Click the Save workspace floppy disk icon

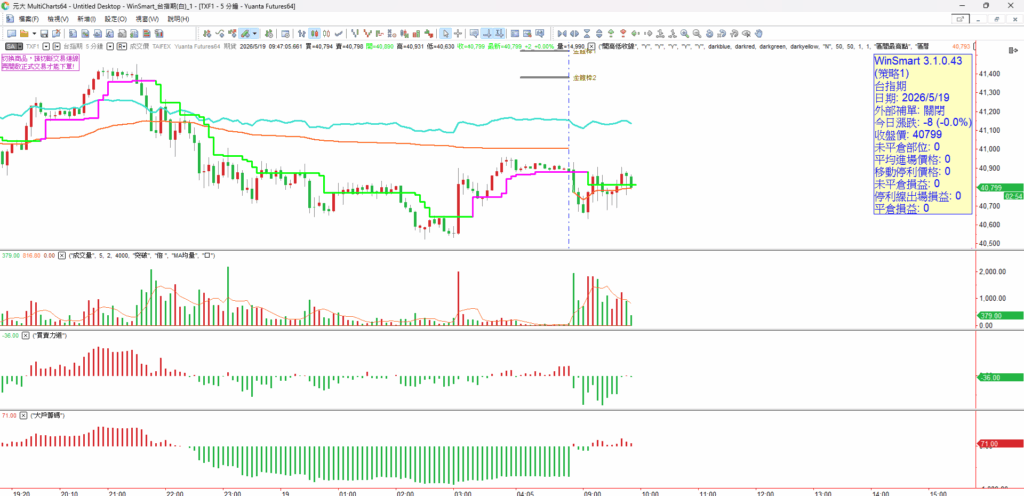point(44,33)
